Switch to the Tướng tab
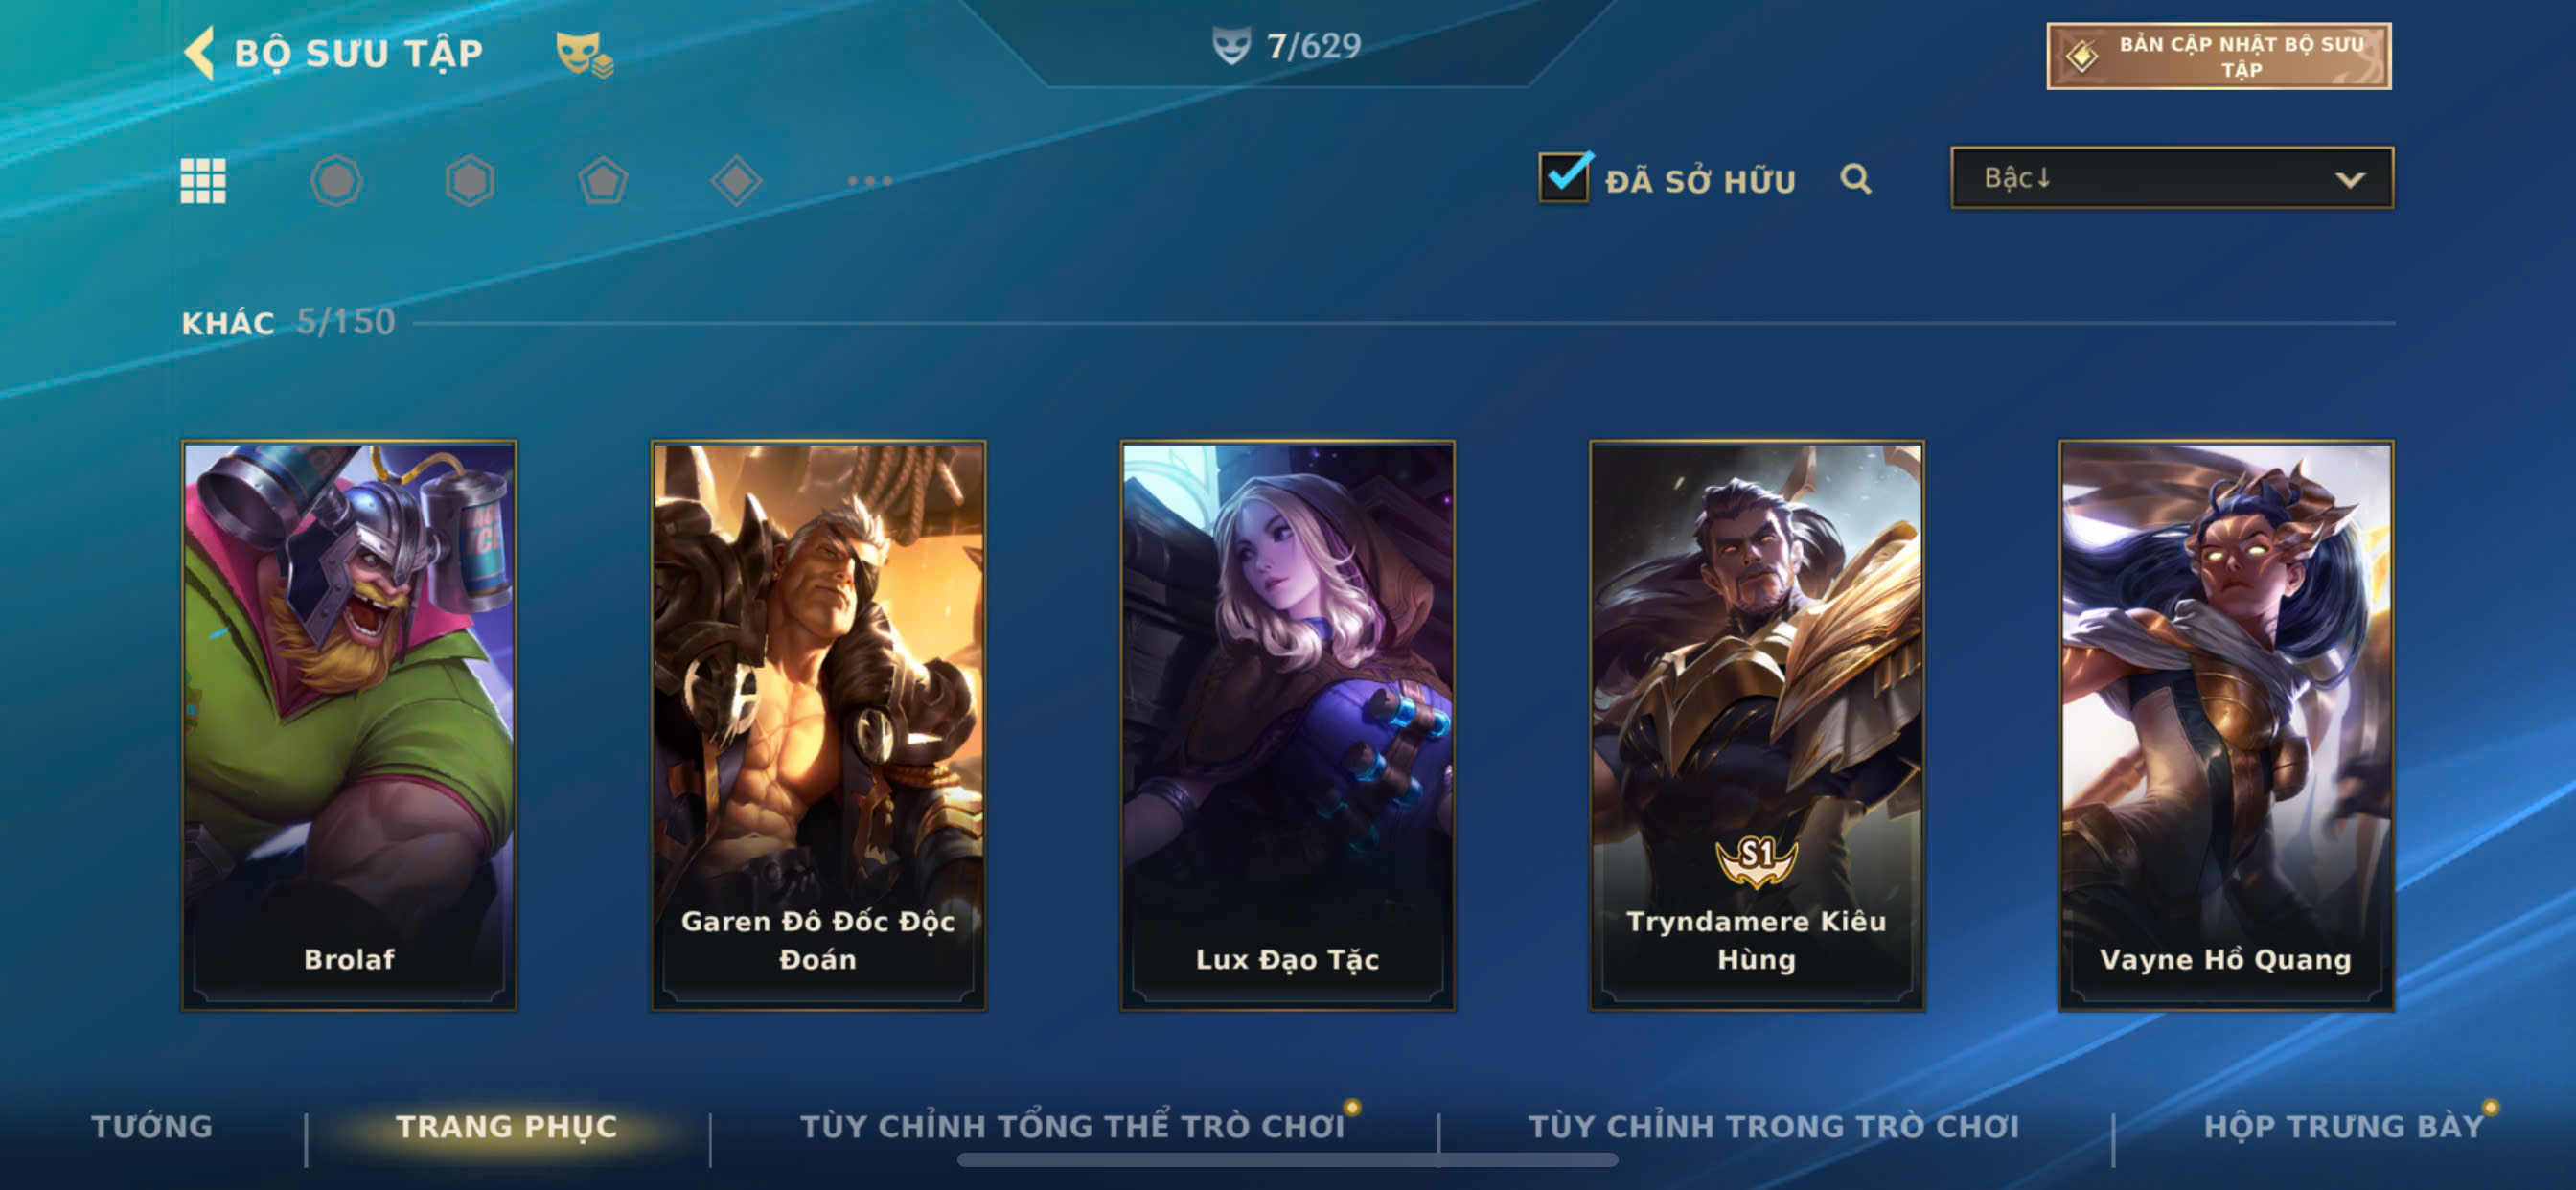This screenshot has width=2576, height=1190. tap(152, 1126)
